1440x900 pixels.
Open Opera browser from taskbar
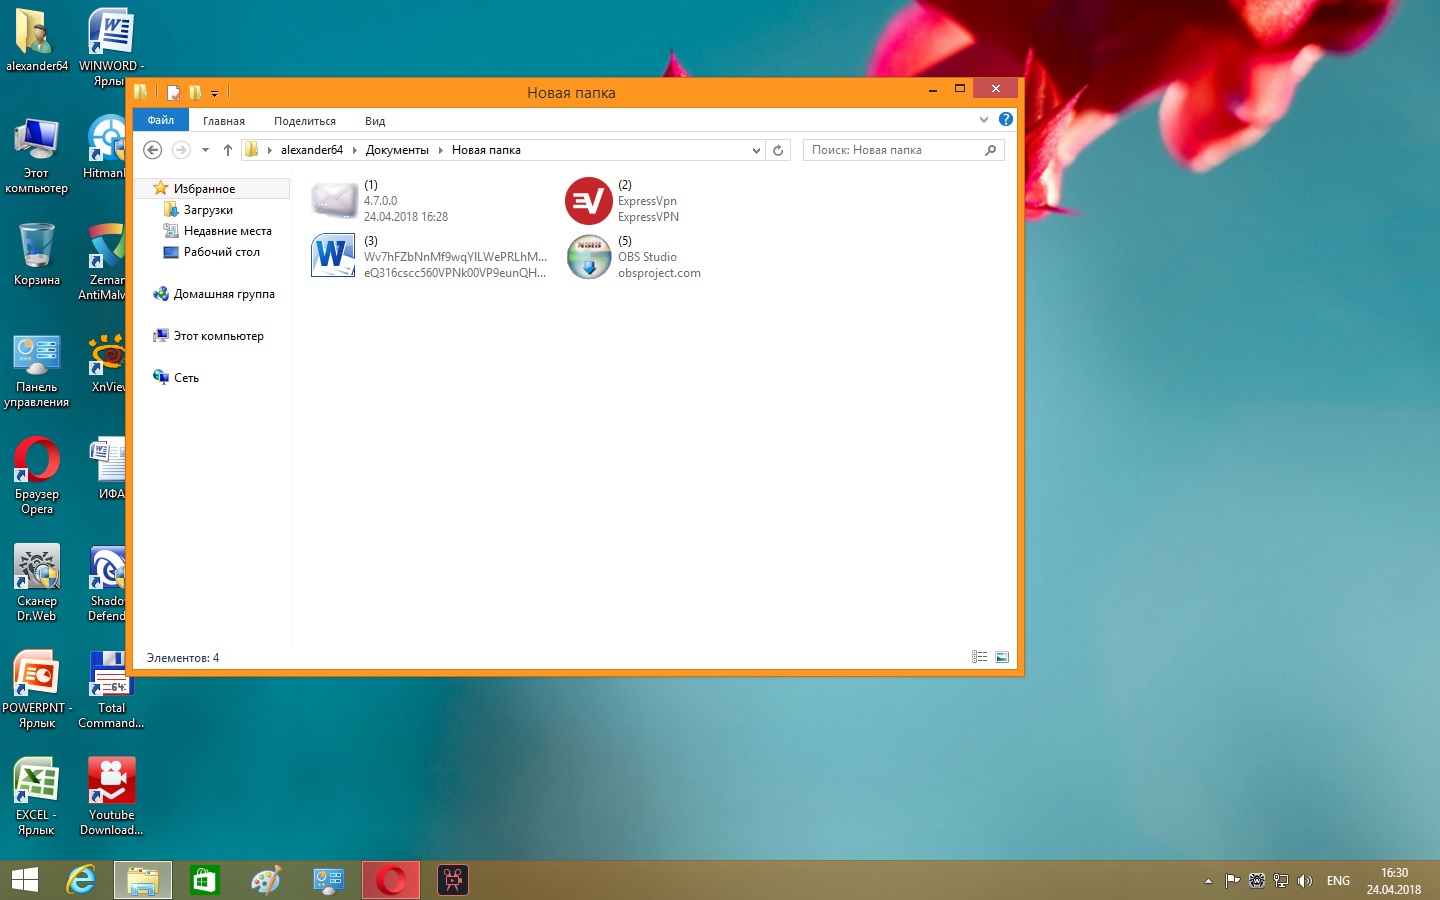coord(390,880)
